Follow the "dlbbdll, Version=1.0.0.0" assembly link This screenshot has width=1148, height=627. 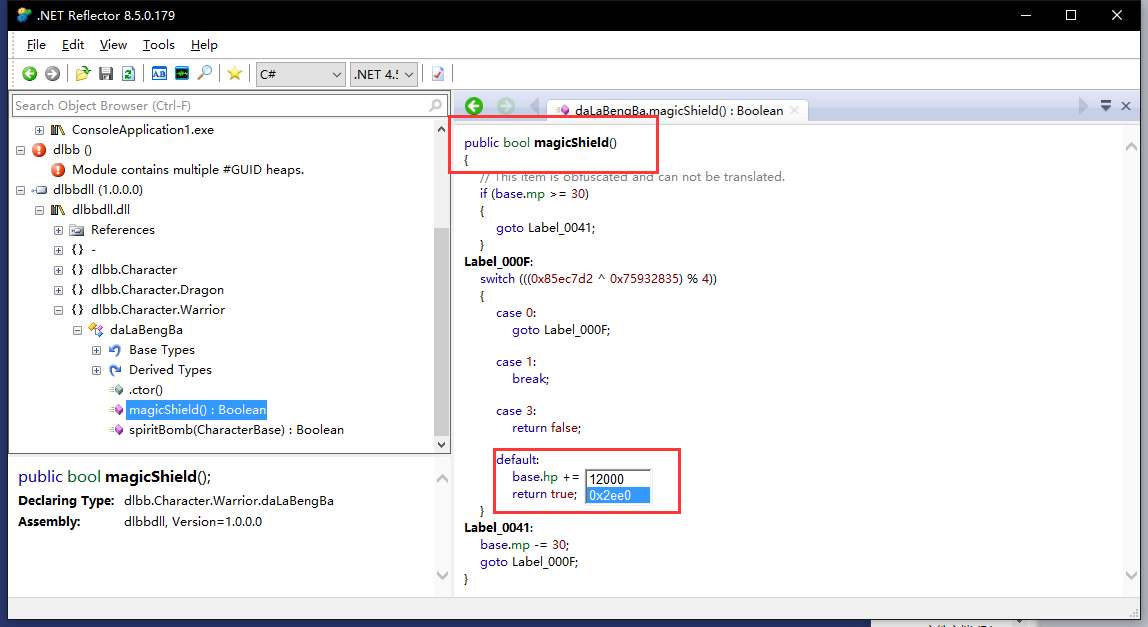coord(193,522)
